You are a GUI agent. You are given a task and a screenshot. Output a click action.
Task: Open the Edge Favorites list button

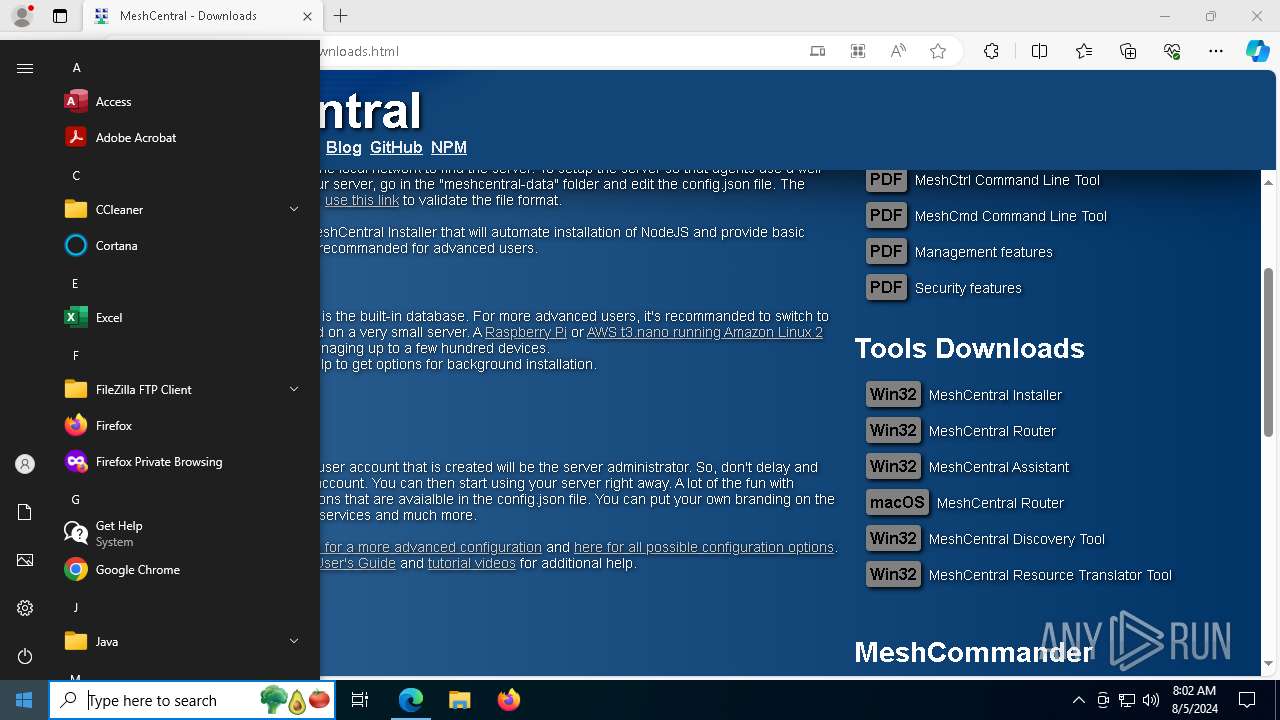tap(1084, 51)
